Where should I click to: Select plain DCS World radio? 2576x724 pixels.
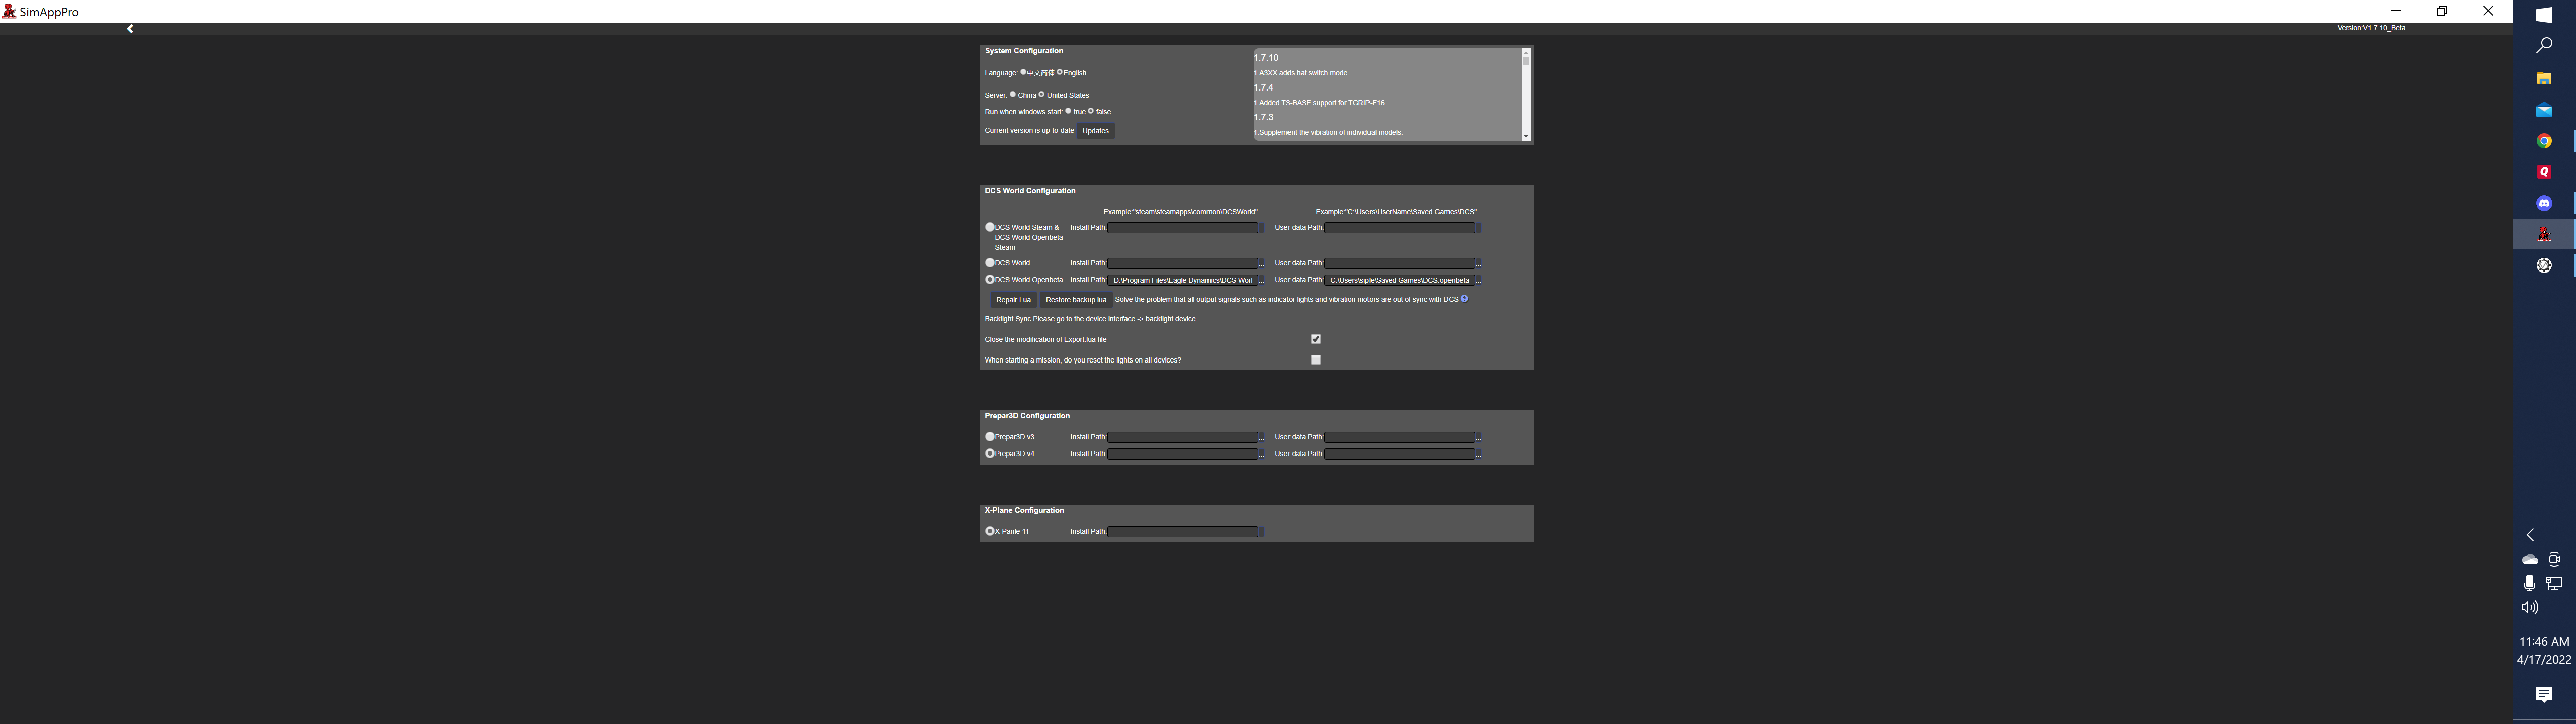pos(990,263)
